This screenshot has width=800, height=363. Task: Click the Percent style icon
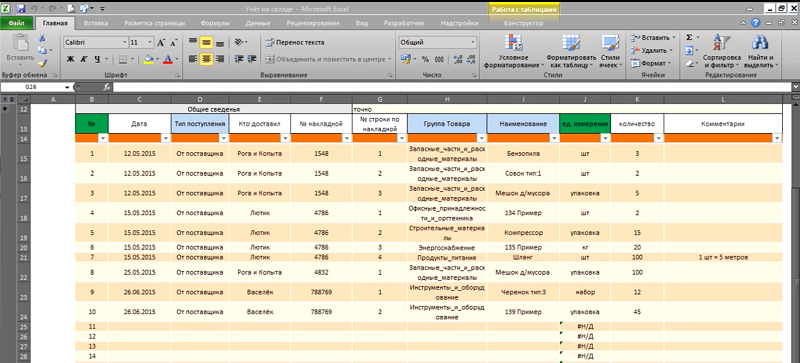pos(425,60)
